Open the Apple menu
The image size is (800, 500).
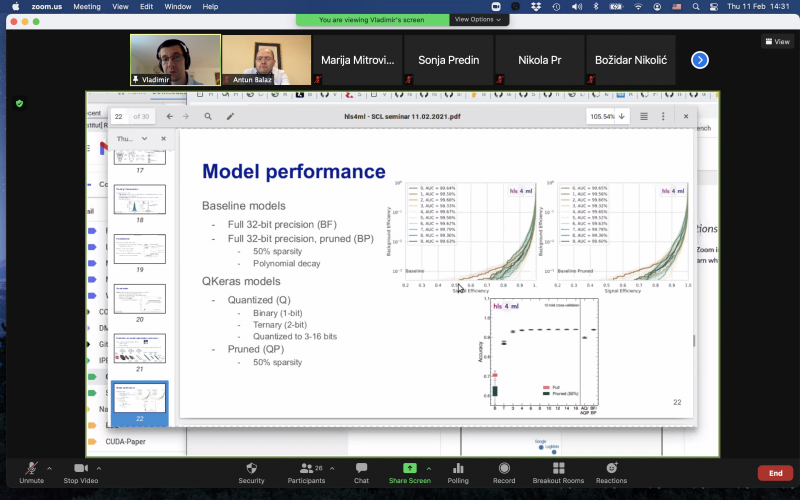(16, 7)
